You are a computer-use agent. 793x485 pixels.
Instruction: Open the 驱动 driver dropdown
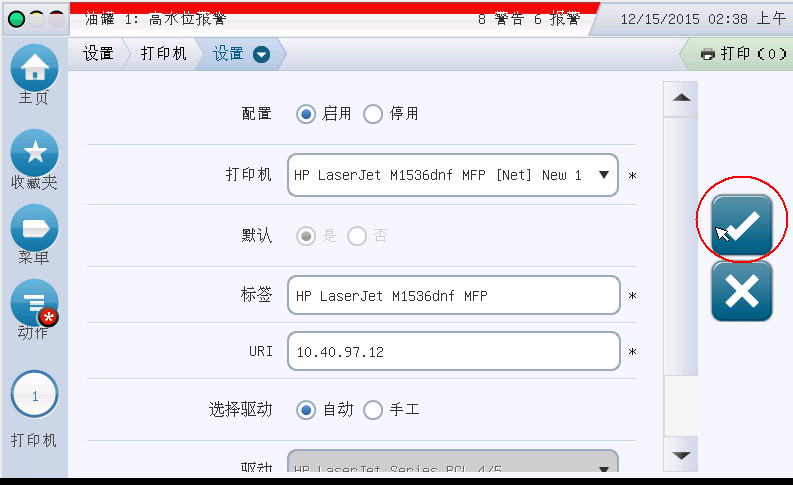pos(452,466)
